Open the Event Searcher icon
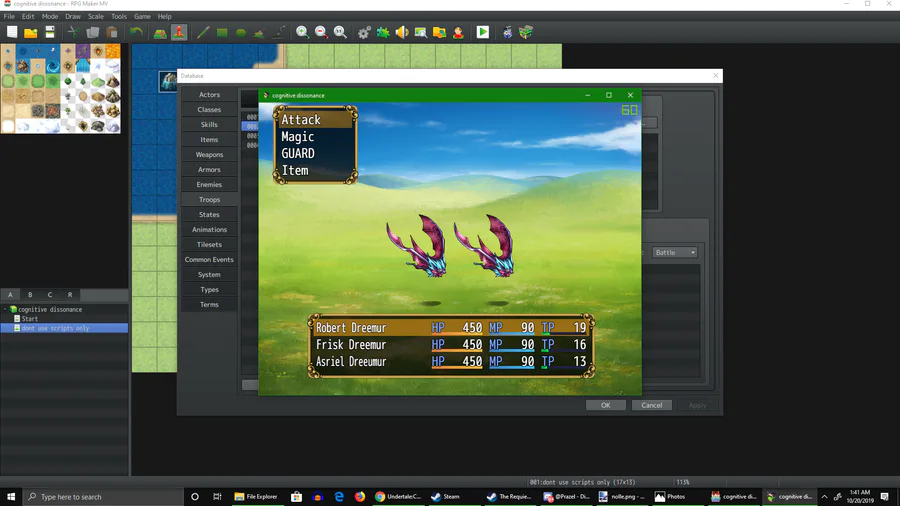 421,32
